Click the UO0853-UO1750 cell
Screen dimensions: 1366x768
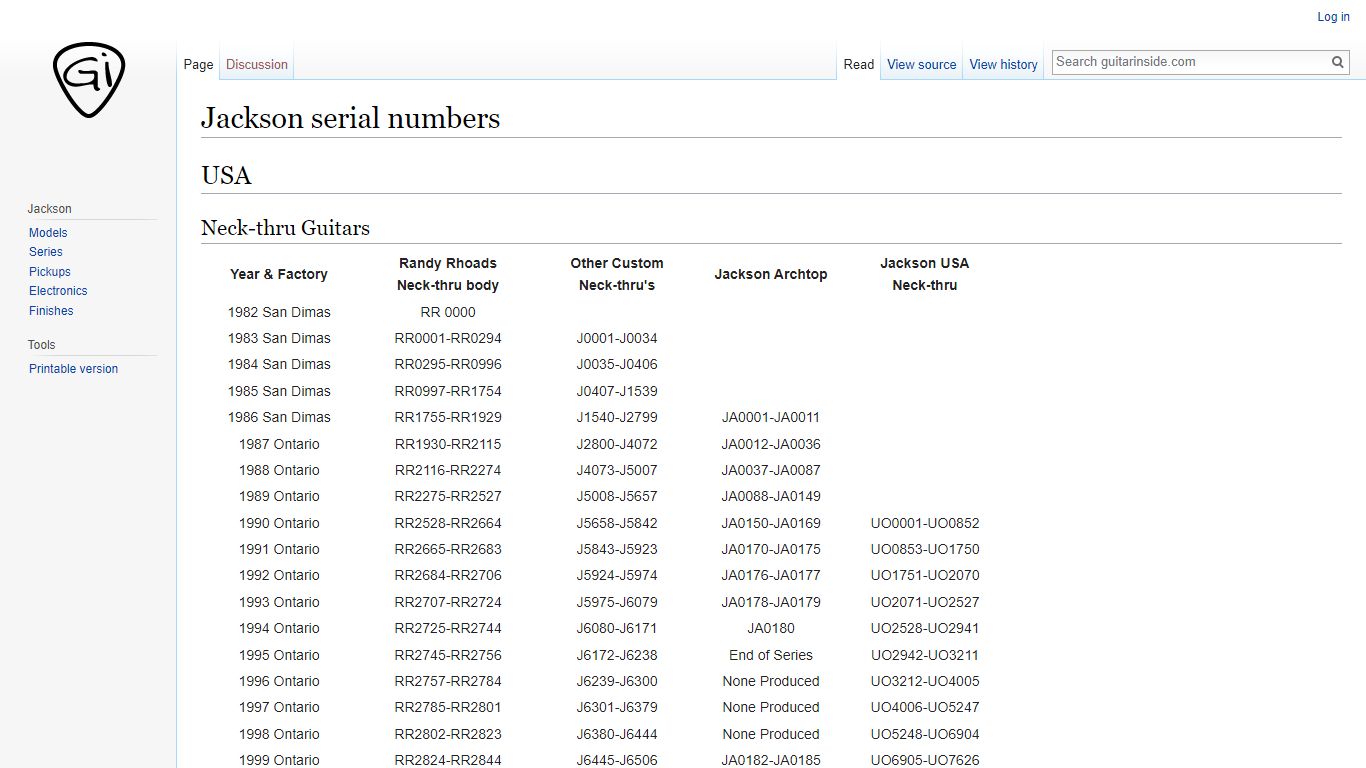tap(925, 549)
